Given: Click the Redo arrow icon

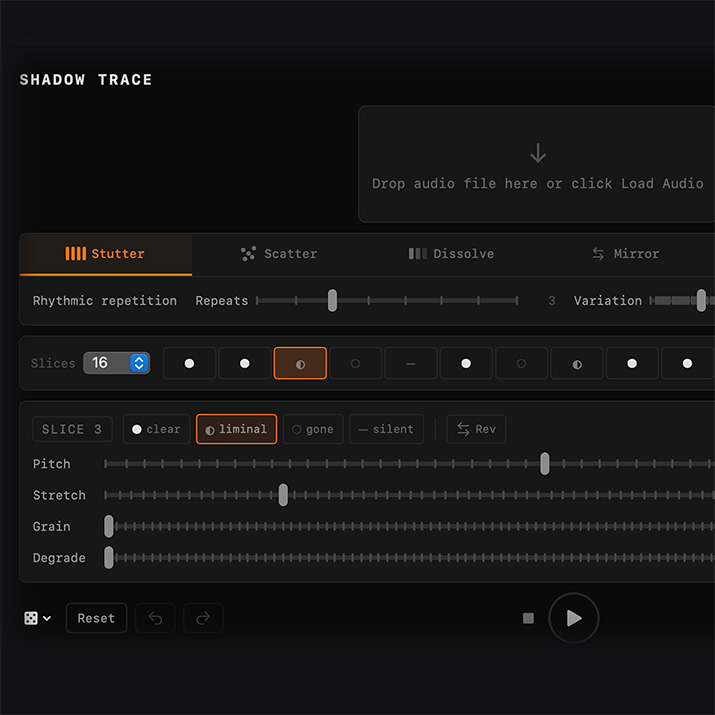Looking at the screenshot, I should pos(203,618).
